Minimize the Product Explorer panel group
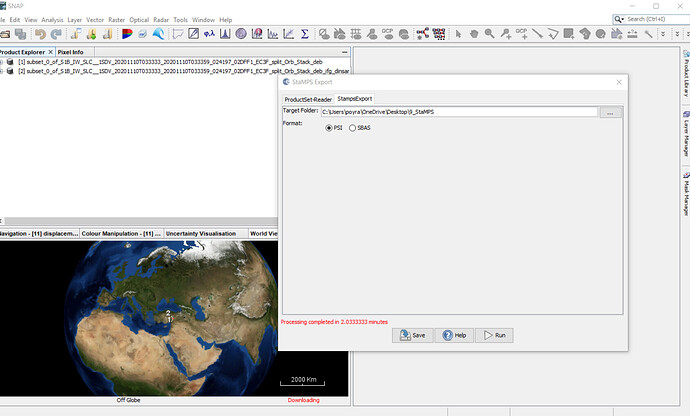690x416 pixels. tap(345, 52)
